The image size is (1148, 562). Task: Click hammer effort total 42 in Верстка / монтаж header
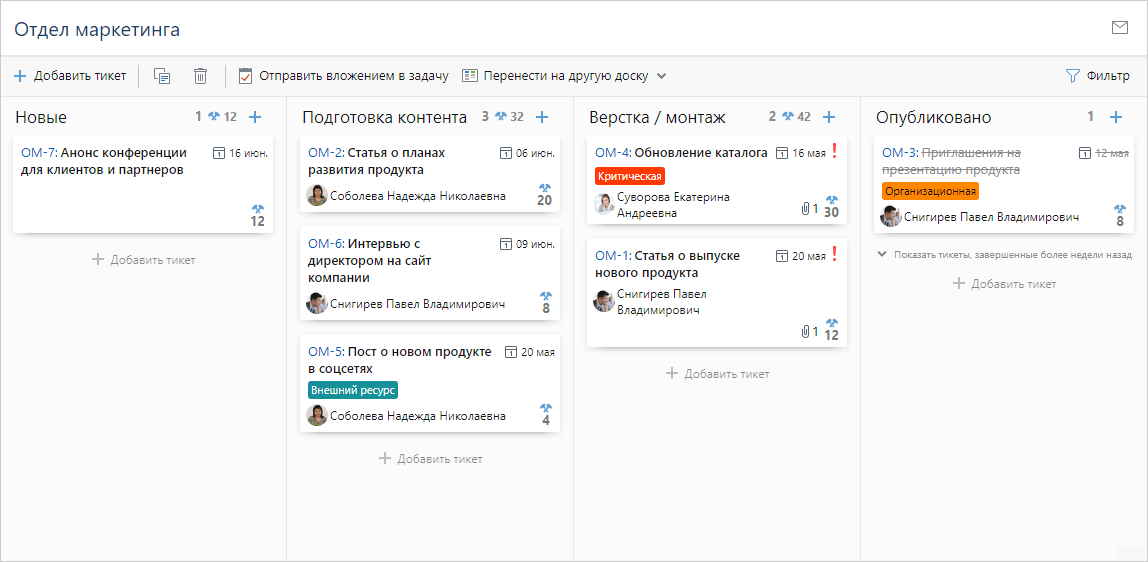[x=797, y=116]
